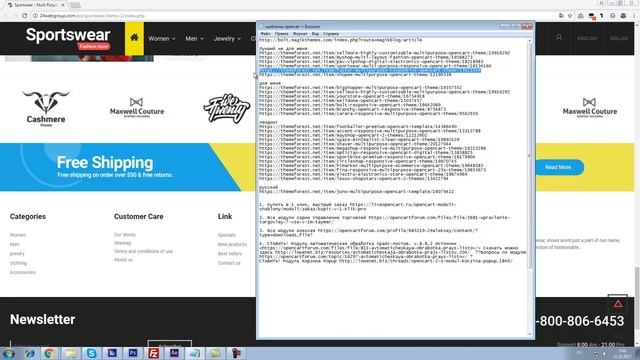640x360 pixels.
Task: Open the Our stores link
Action: click(x=125, y=235)
